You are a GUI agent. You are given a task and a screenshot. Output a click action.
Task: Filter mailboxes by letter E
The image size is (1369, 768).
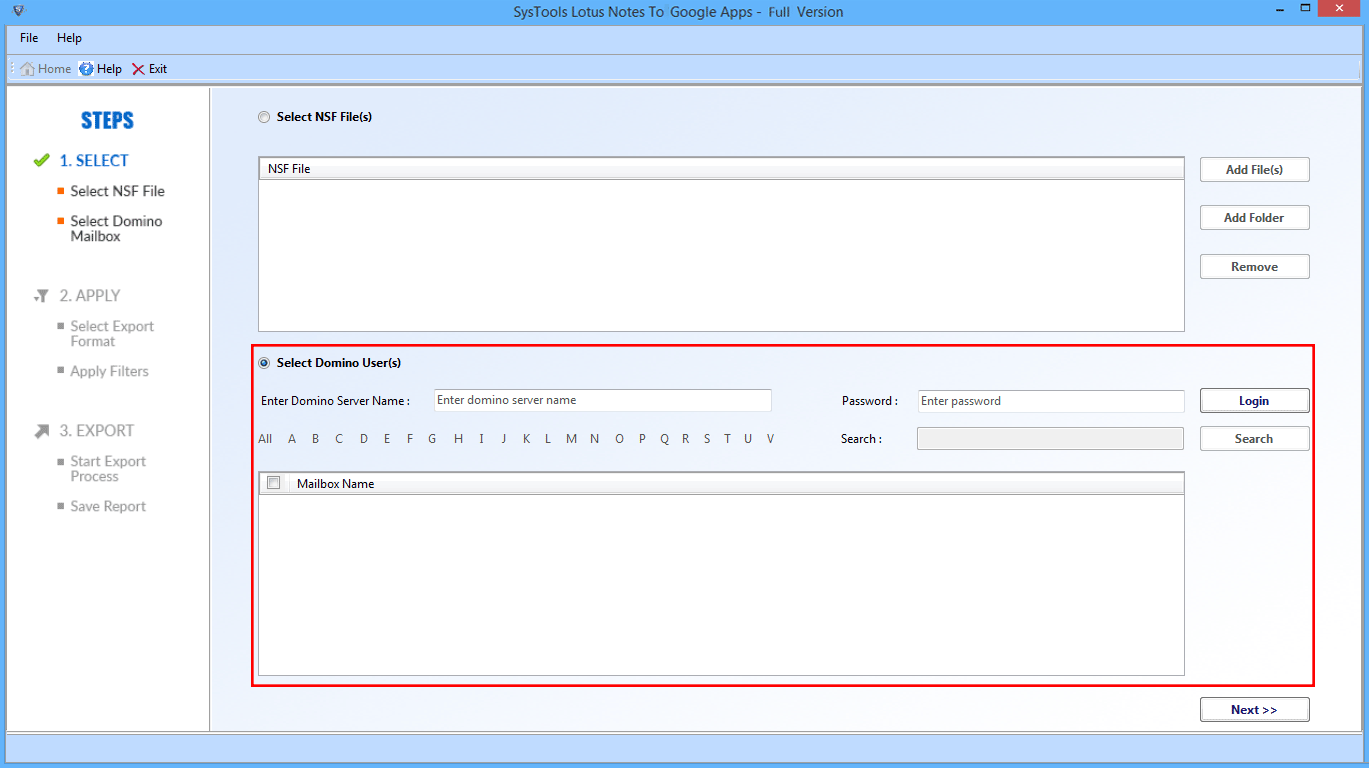[x=387, y=439]
